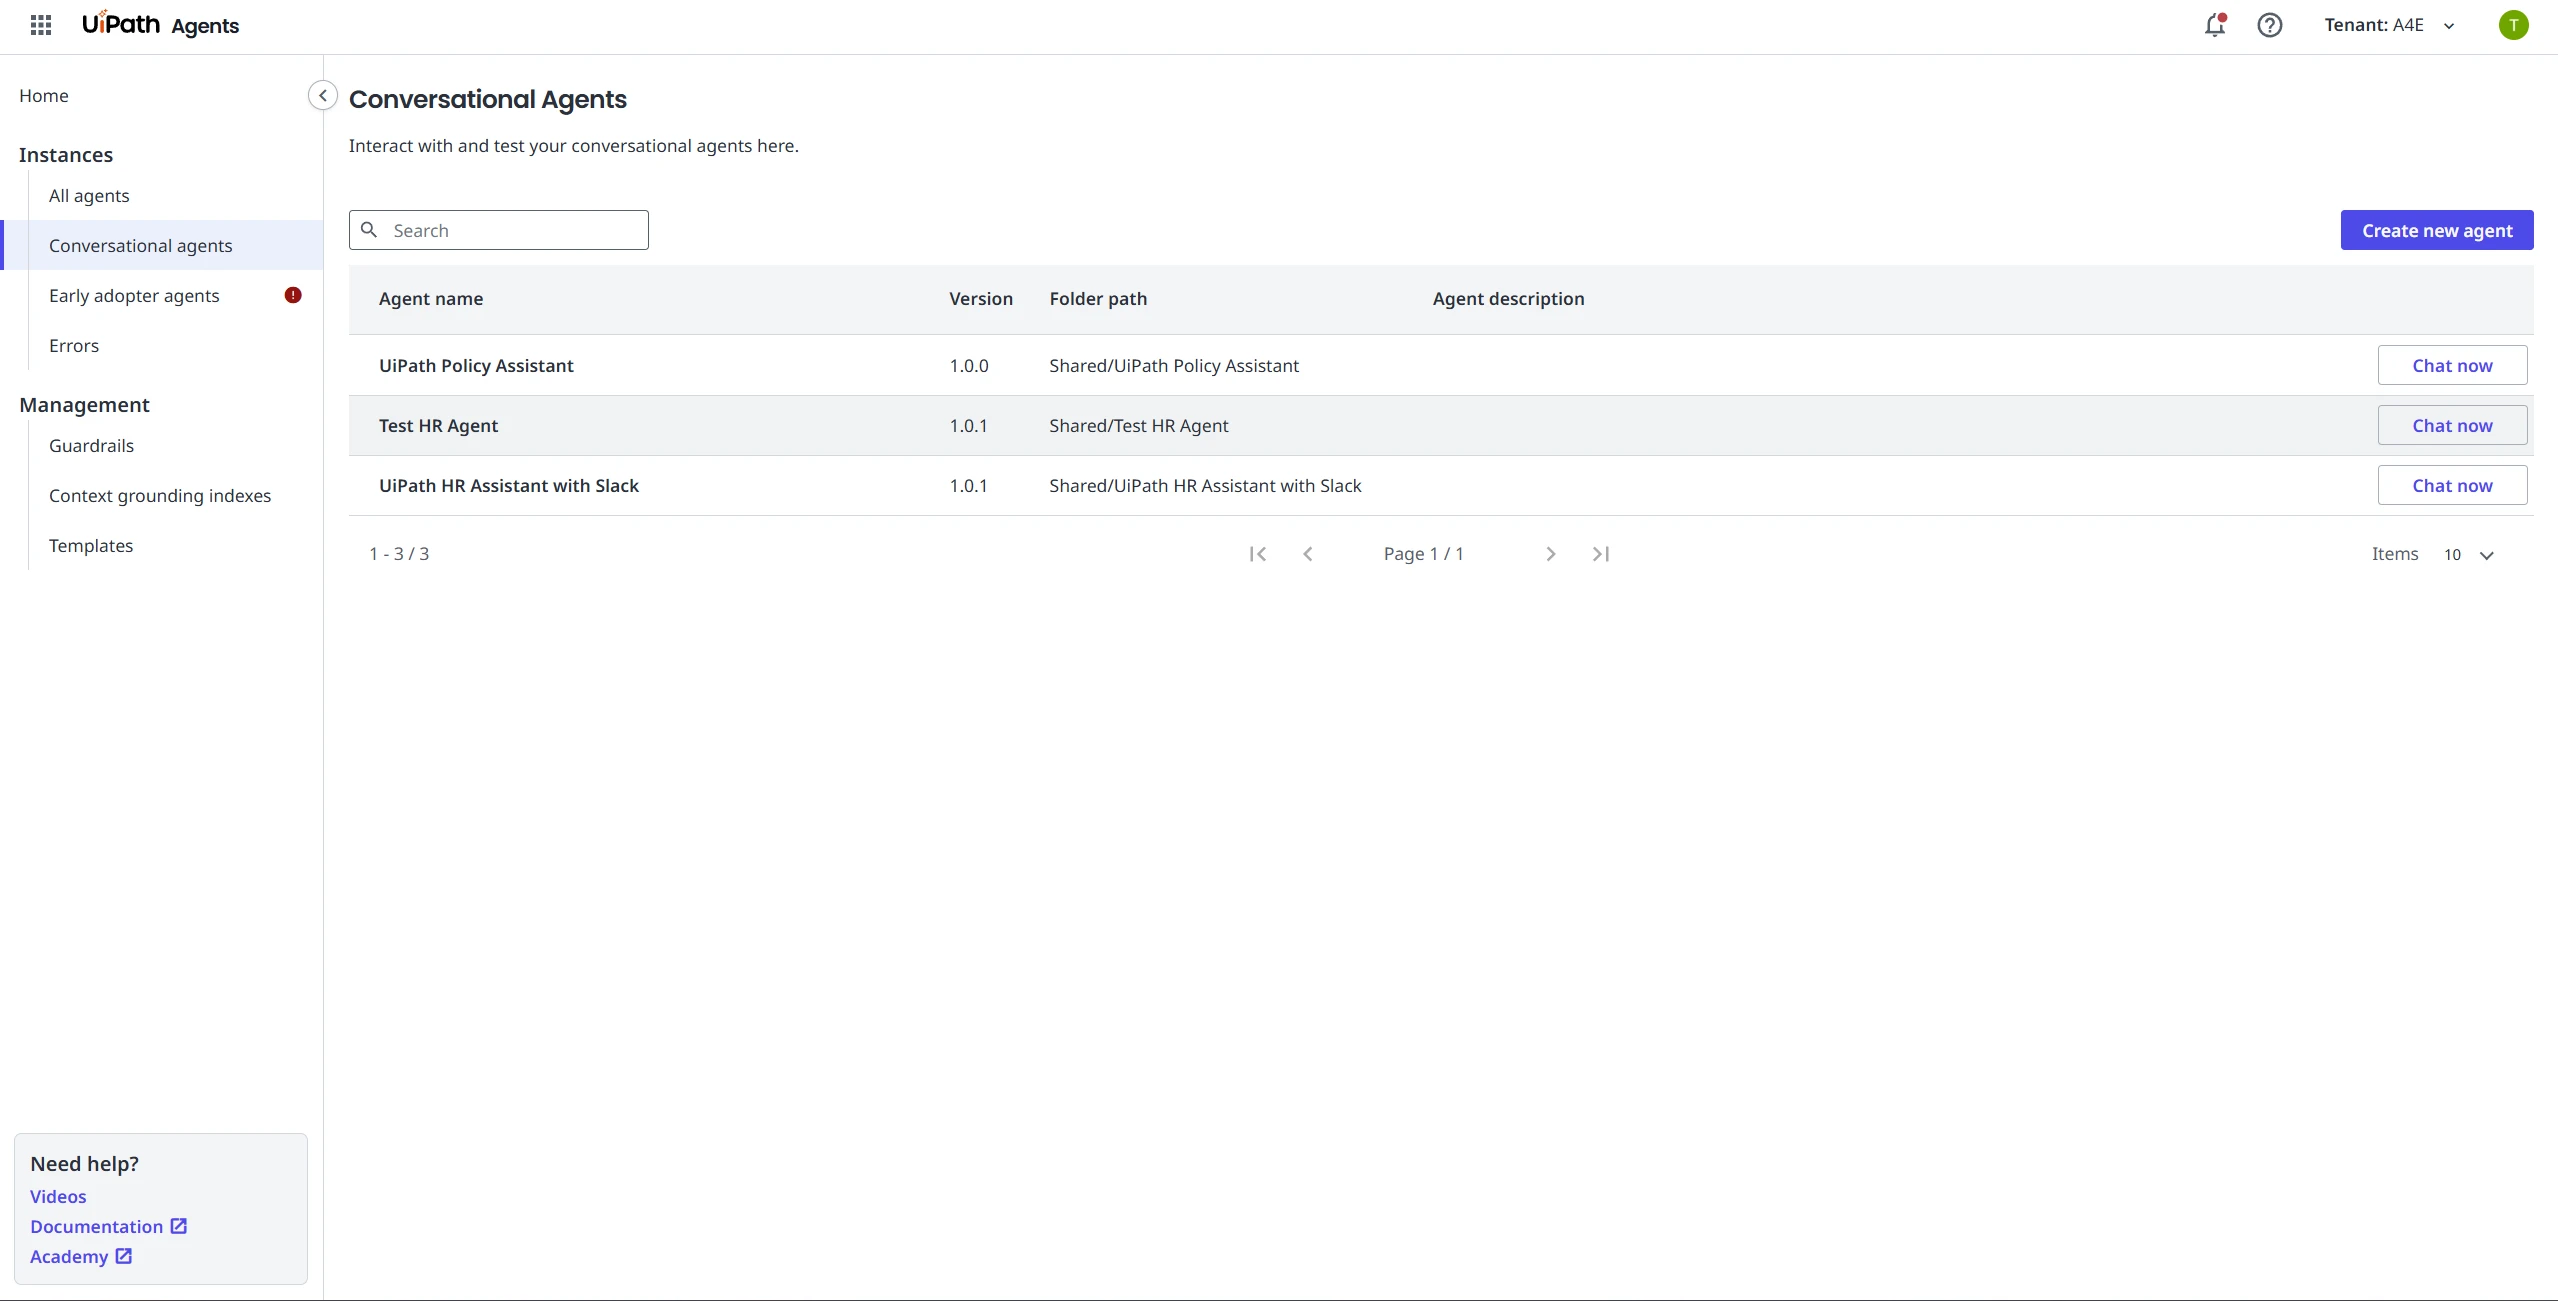Navigate to Context grounding indexes

pyautogui.click(x=160, y=496)
